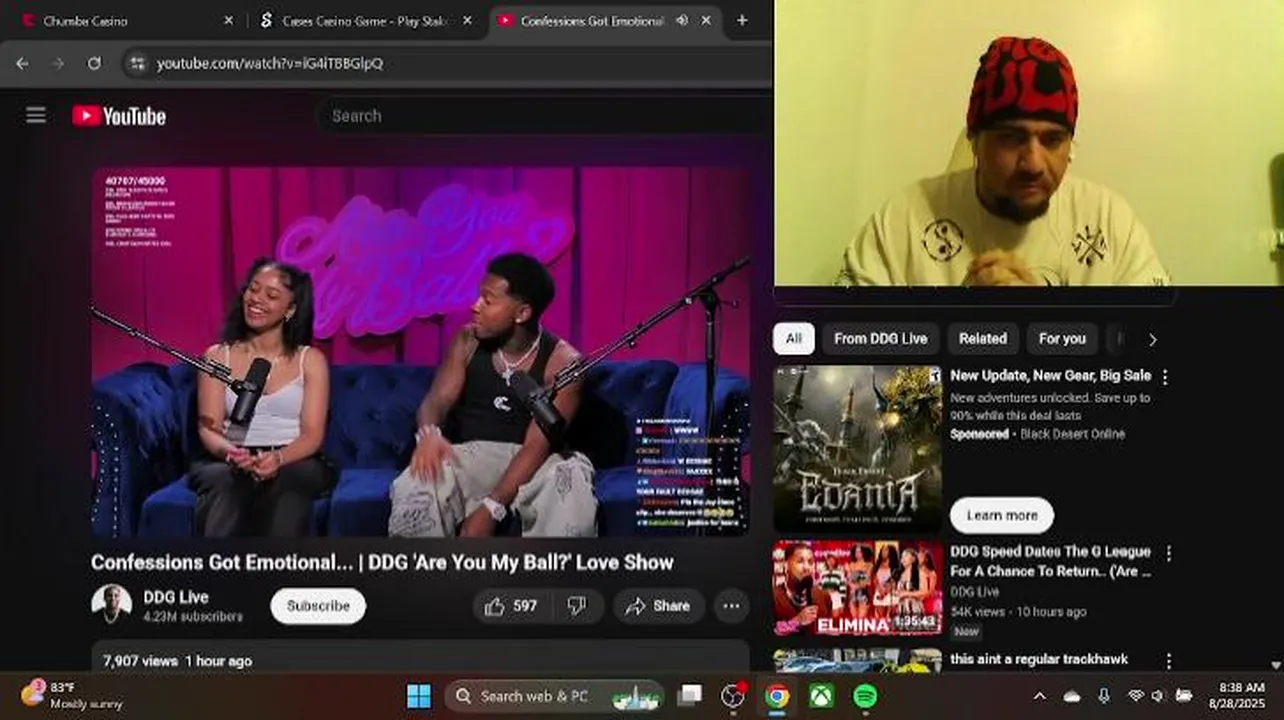
Task: Open OBS icon on the taskbar
Action: click(734, 695)
